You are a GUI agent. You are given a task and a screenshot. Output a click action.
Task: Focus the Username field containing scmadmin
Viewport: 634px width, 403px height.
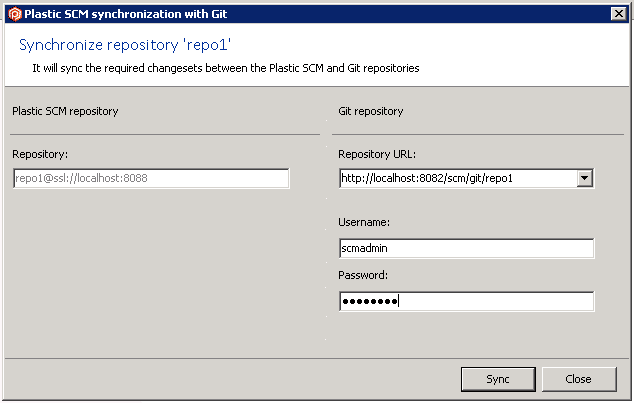click(x=466, y=248)
